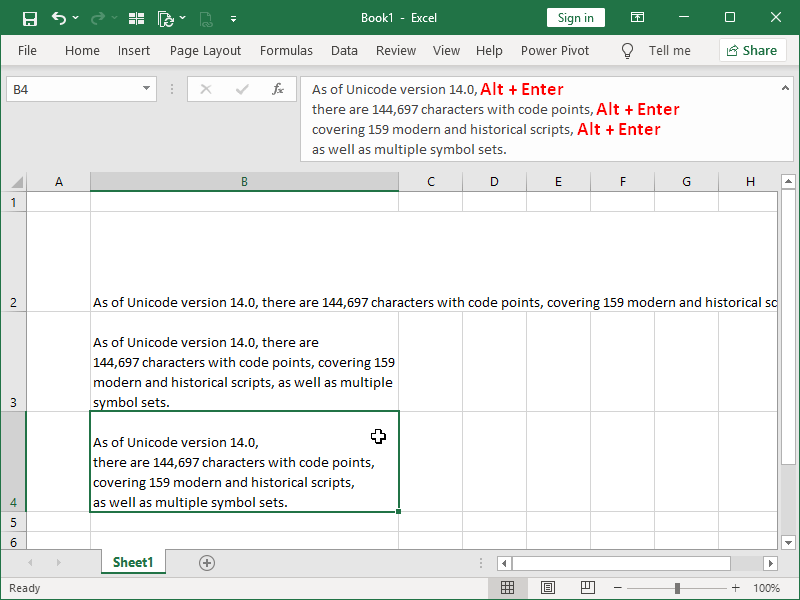800x600 pixels.
Task: Switch to Page Layout view icon
Action: pos(548,587)
